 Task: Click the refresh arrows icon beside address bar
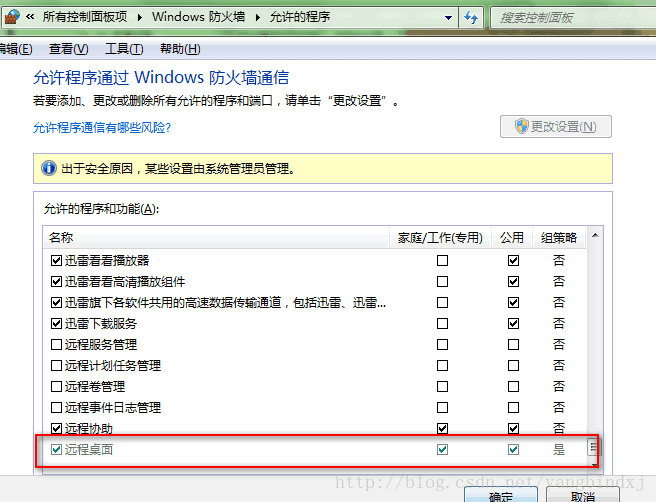point(471,18)
